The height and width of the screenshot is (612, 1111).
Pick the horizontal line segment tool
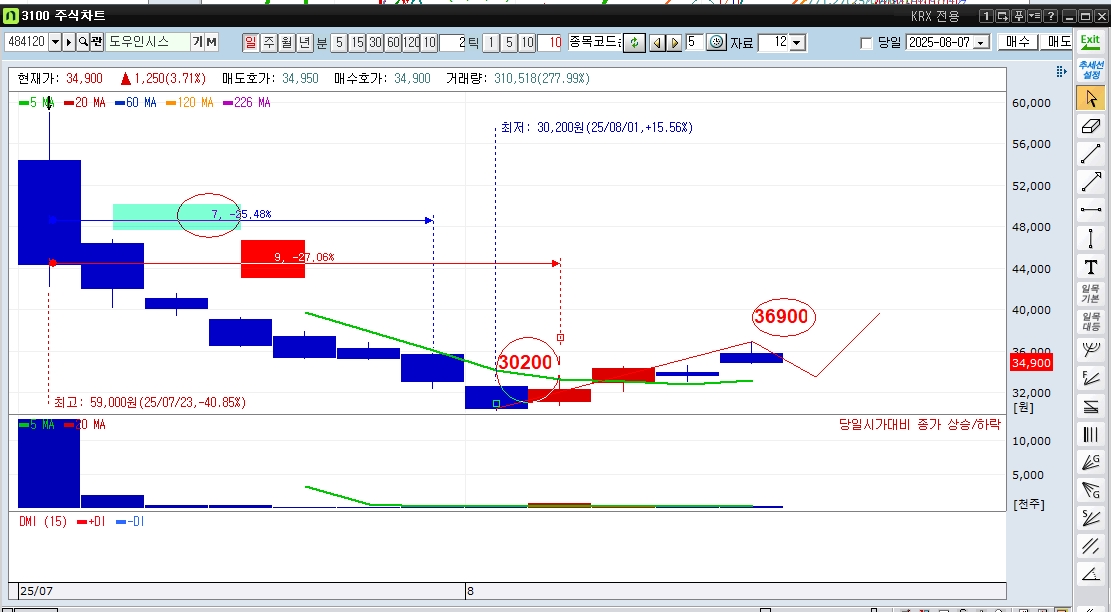[1090, 210]
